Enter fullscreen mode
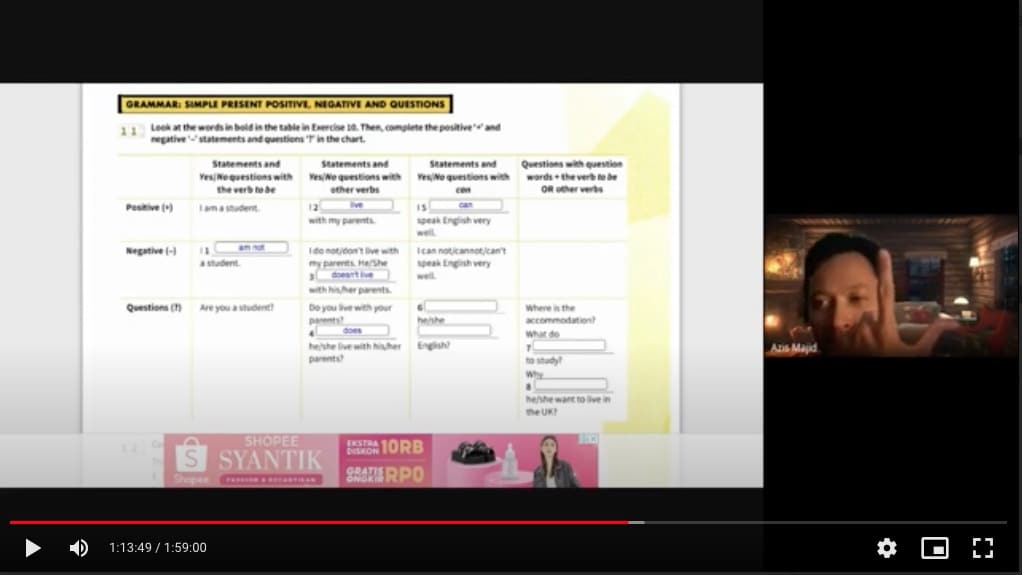1022x575 pixels. point(982,548)
